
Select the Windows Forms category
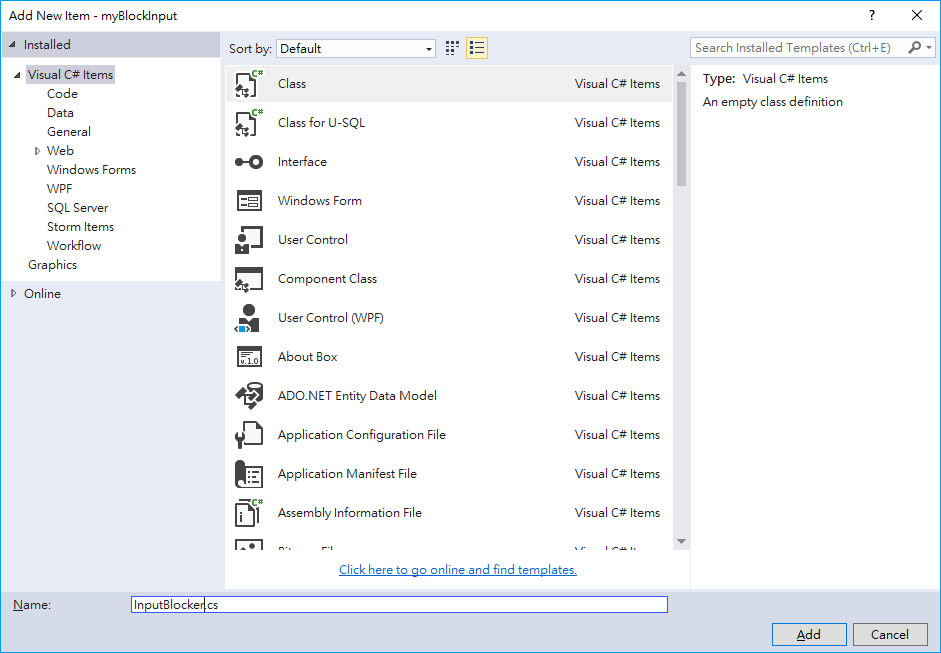tap(91, 170)
